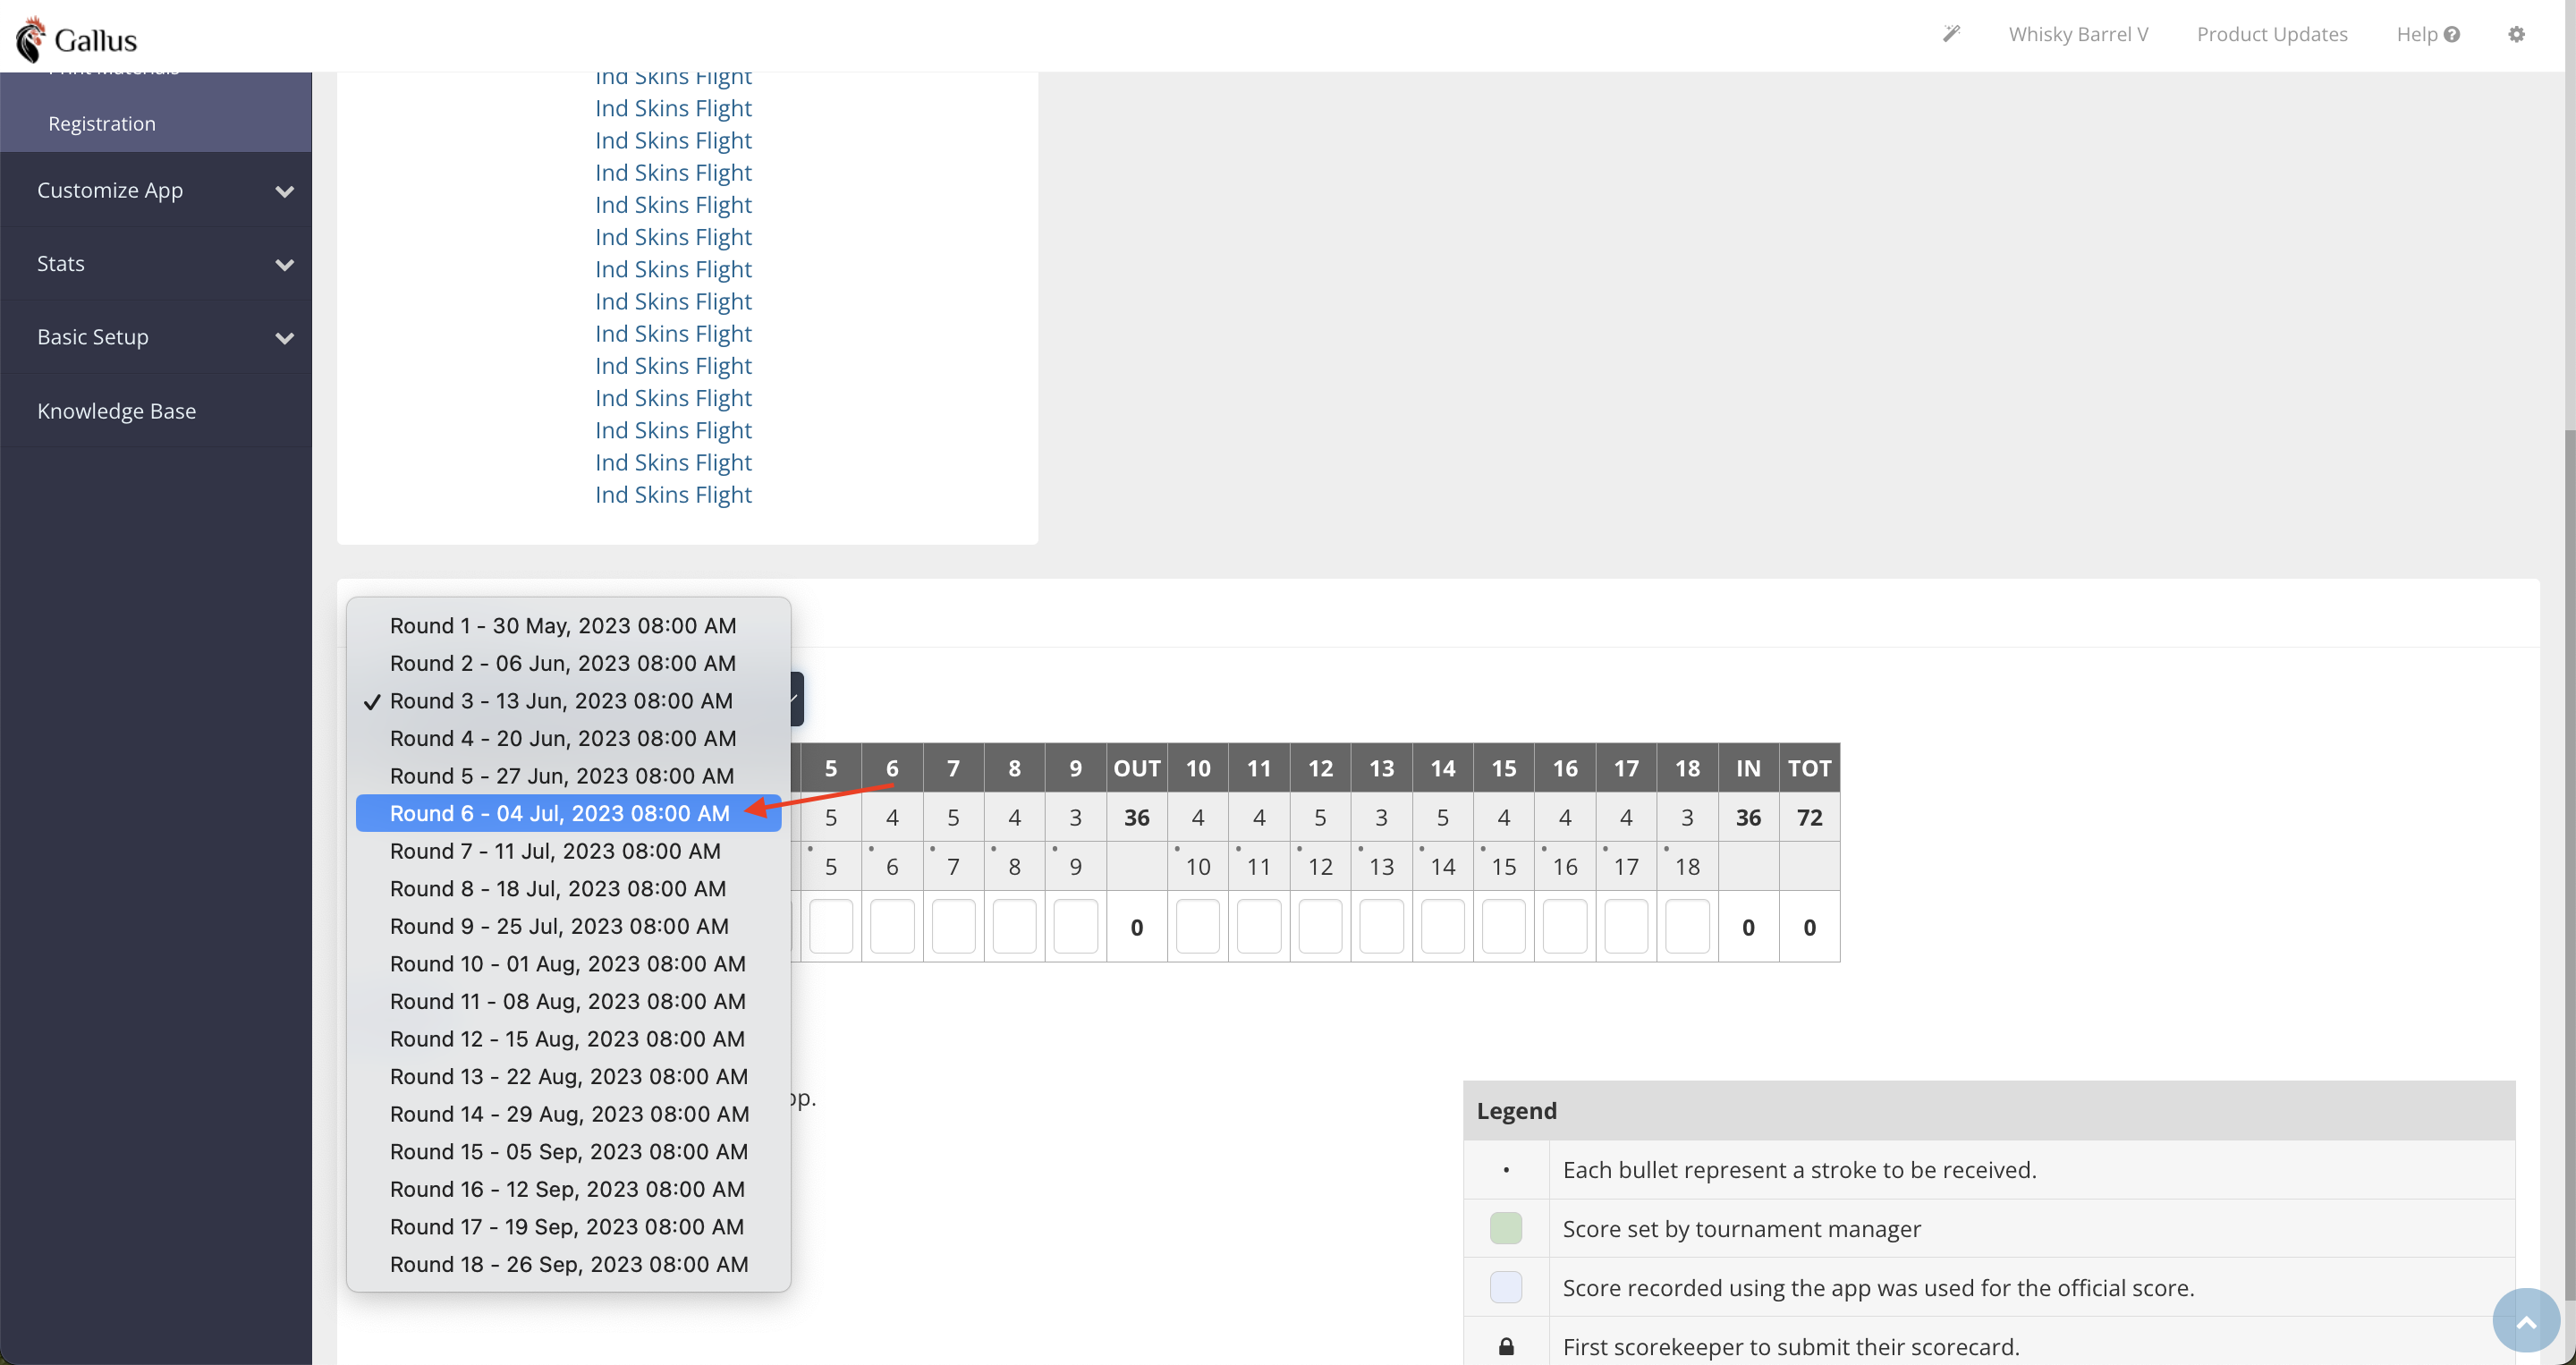
Task: Select Round 12 - 15 Aug, 2023
Action: (568, 1038)
